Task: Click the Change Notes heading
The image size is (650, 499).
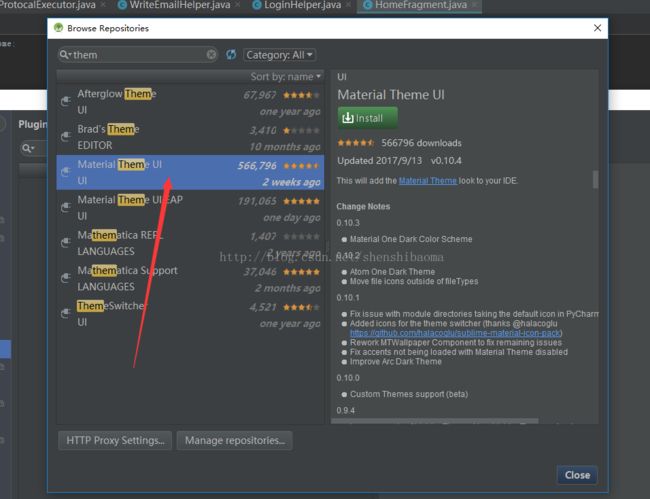Action: 363,206
